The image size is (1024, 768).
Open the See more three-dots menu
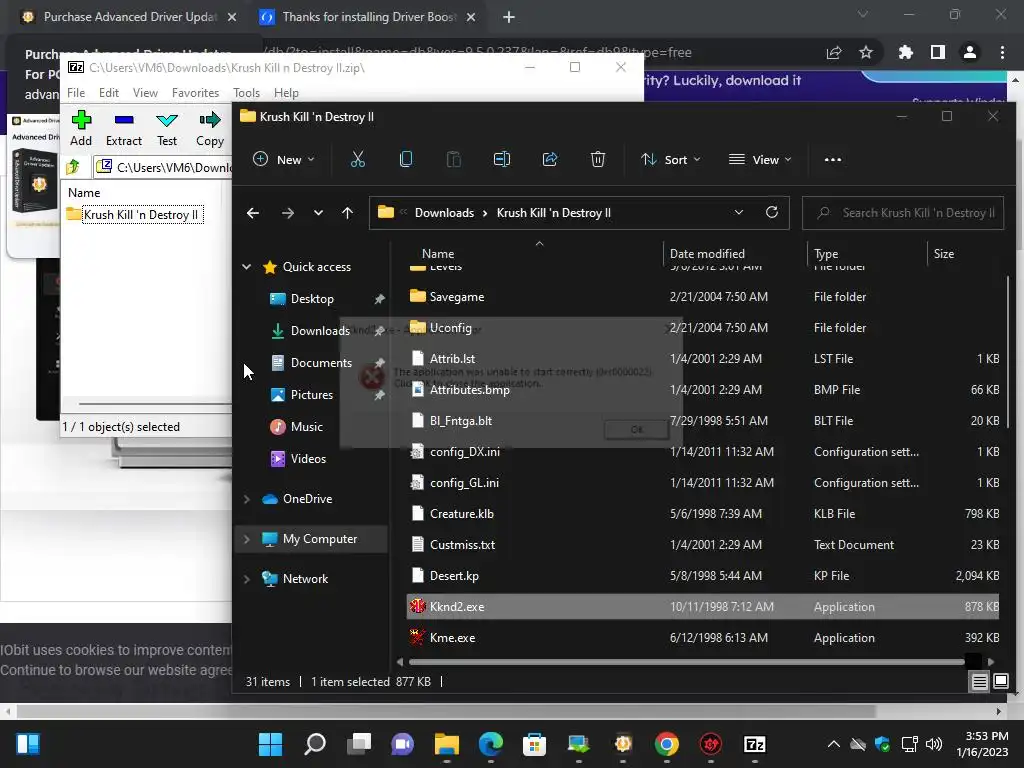coord(833,159)
